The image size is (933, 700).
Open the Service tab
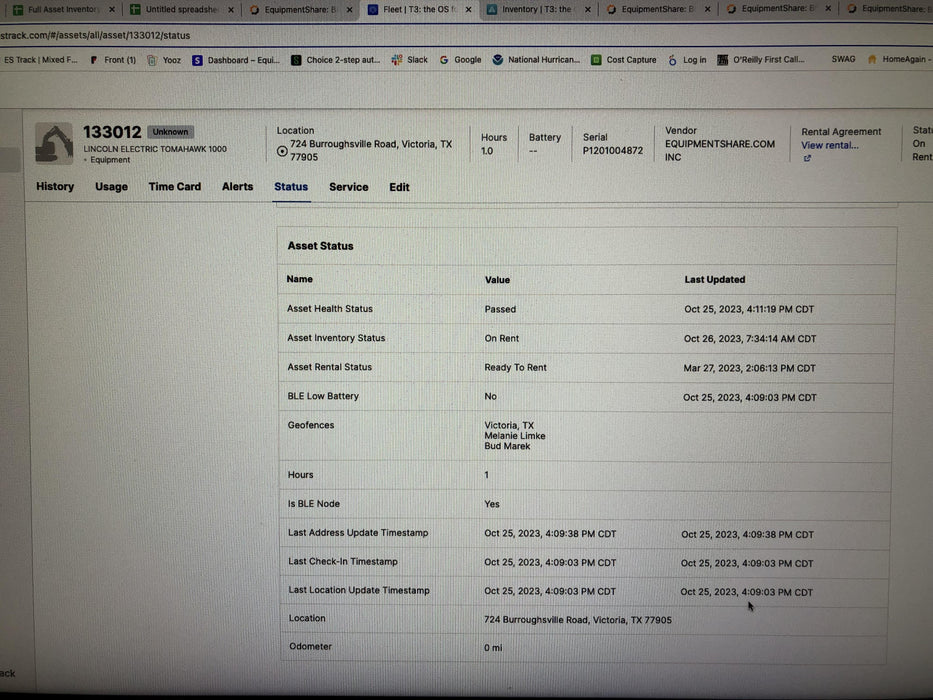348,187
